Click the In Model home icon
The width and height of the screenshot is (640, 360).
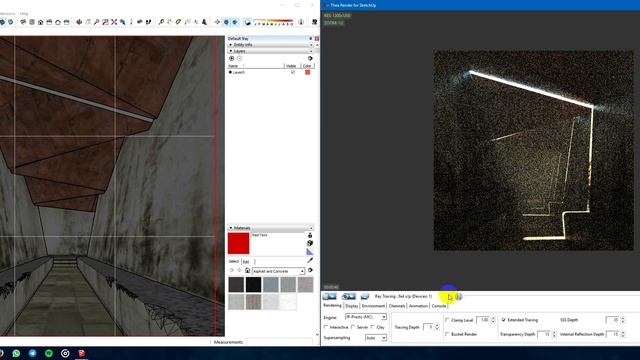tap(247, 271)
